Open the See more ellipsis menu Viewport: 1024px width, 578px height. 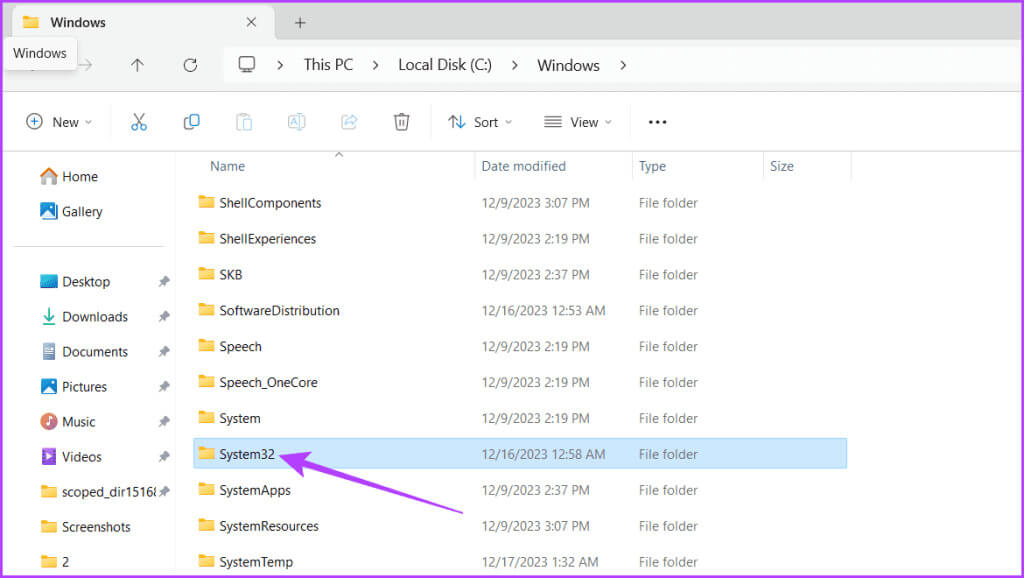[658, 122]
